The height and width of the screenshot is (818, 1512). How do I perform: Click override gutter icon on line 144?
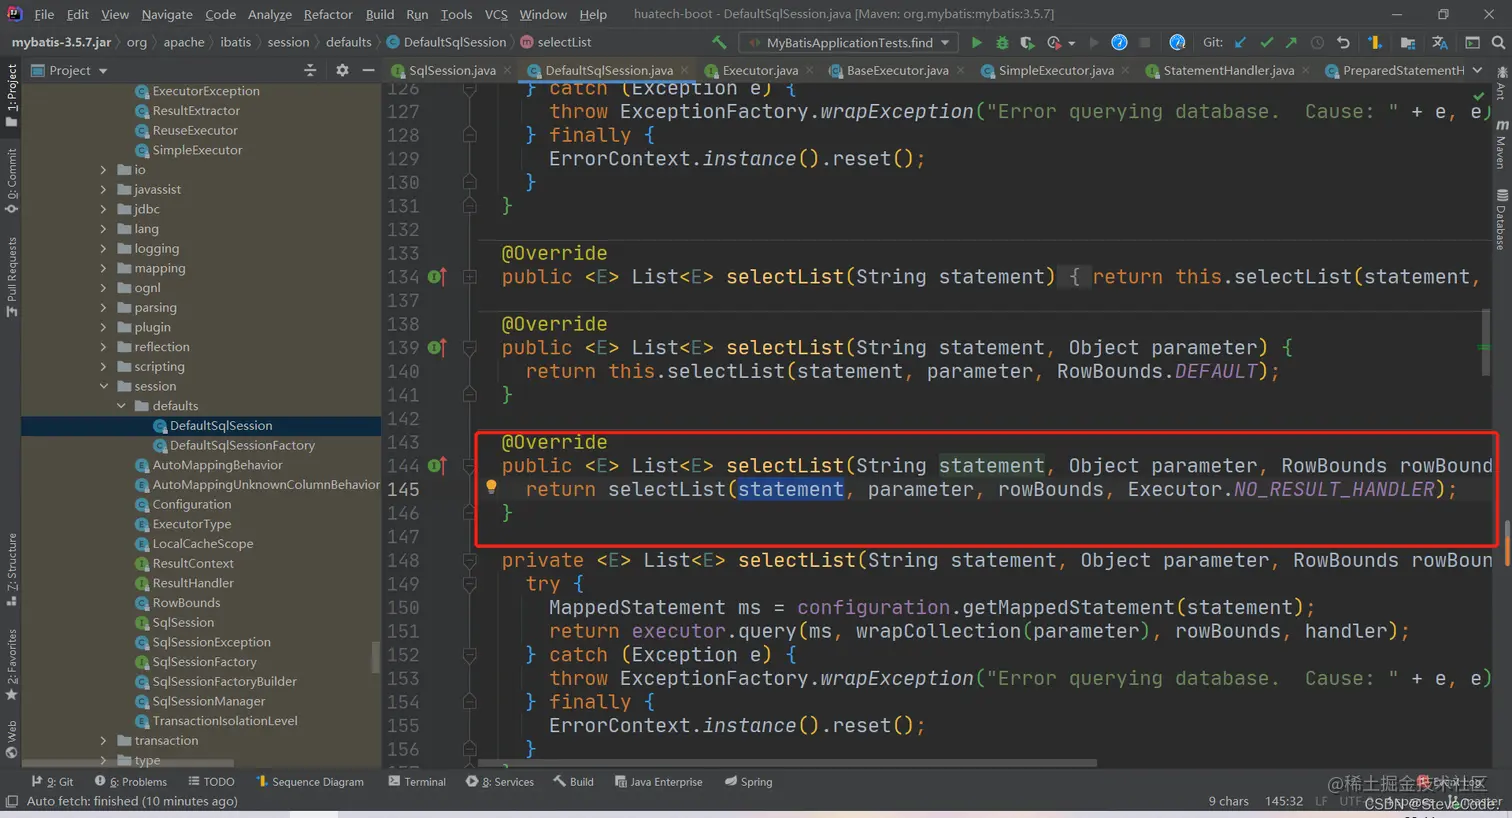point(437,466)
